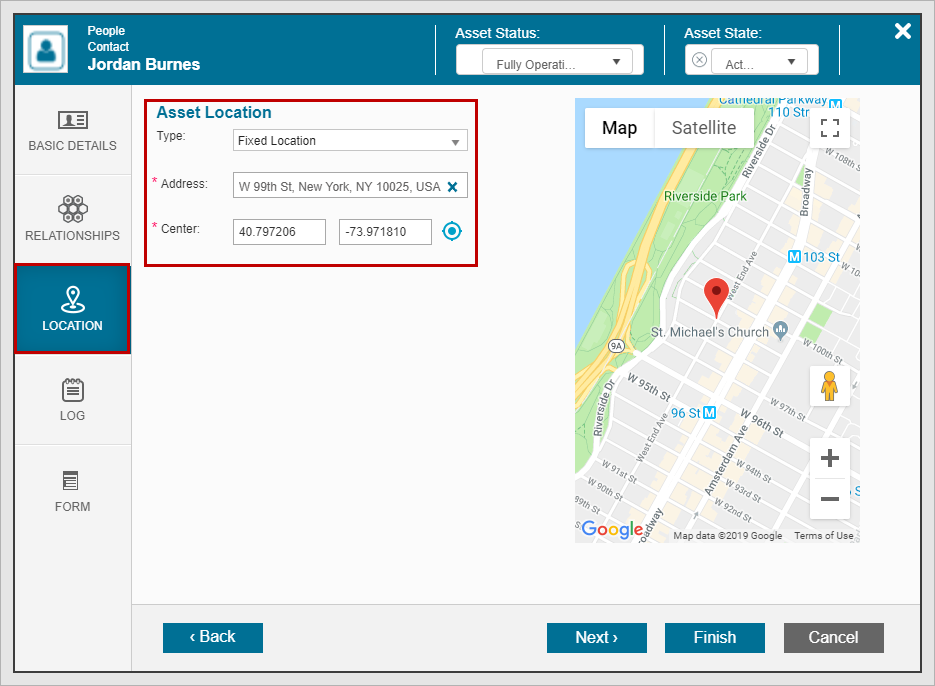Screen dimensions: 935x686
Task: Switch map to Map view
Action: [619, 128]
